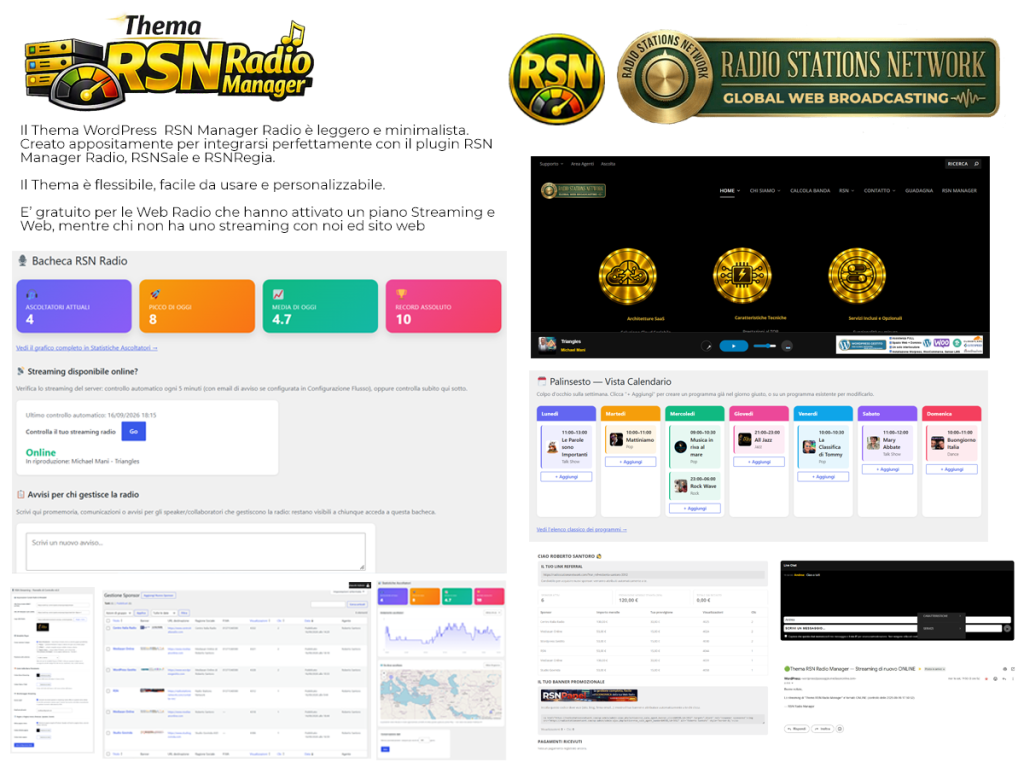The image size is (1024, 768).
Task: Click the Scrivi un nuovo avviso text area
Action: pyautogui.click(x=195, y=551)
